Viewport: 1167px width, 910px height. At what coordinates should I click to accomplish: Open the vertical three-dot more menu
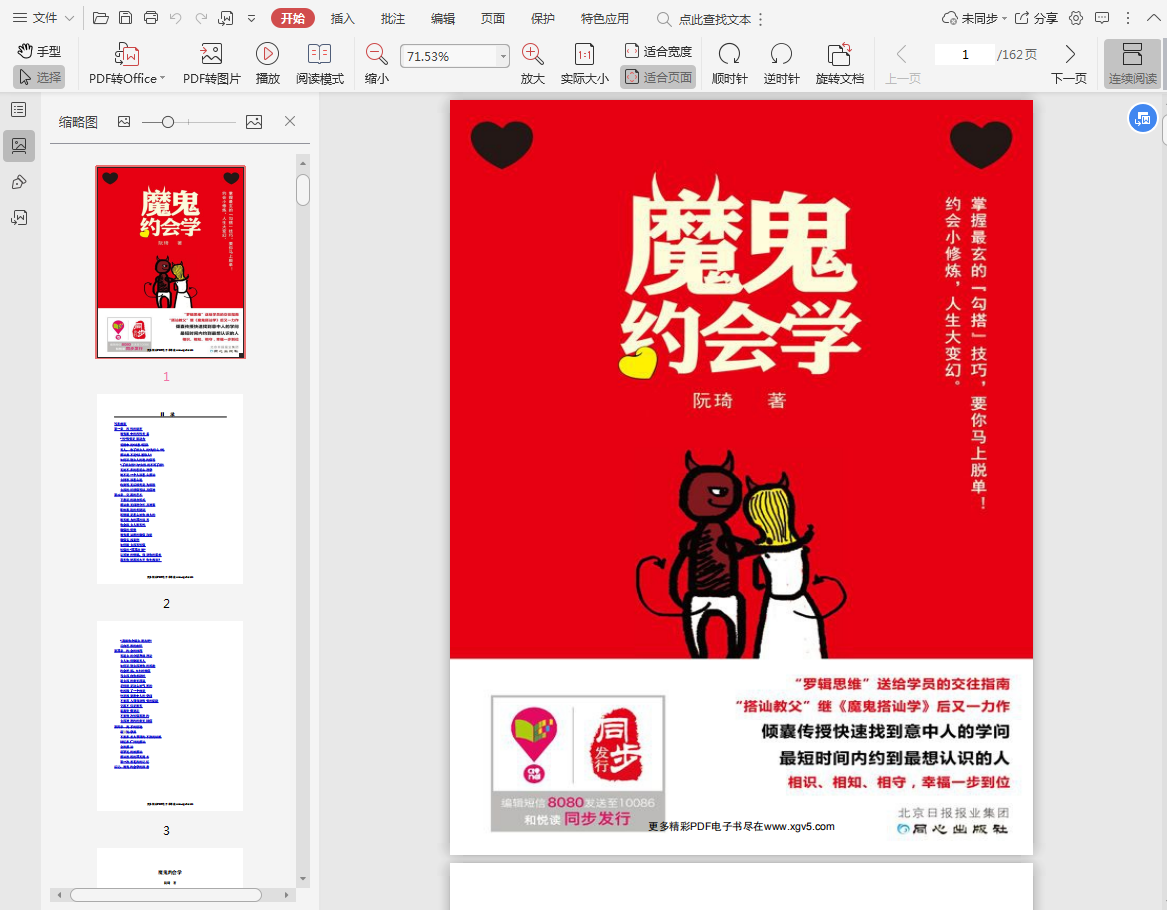[x=1128, y=18]
